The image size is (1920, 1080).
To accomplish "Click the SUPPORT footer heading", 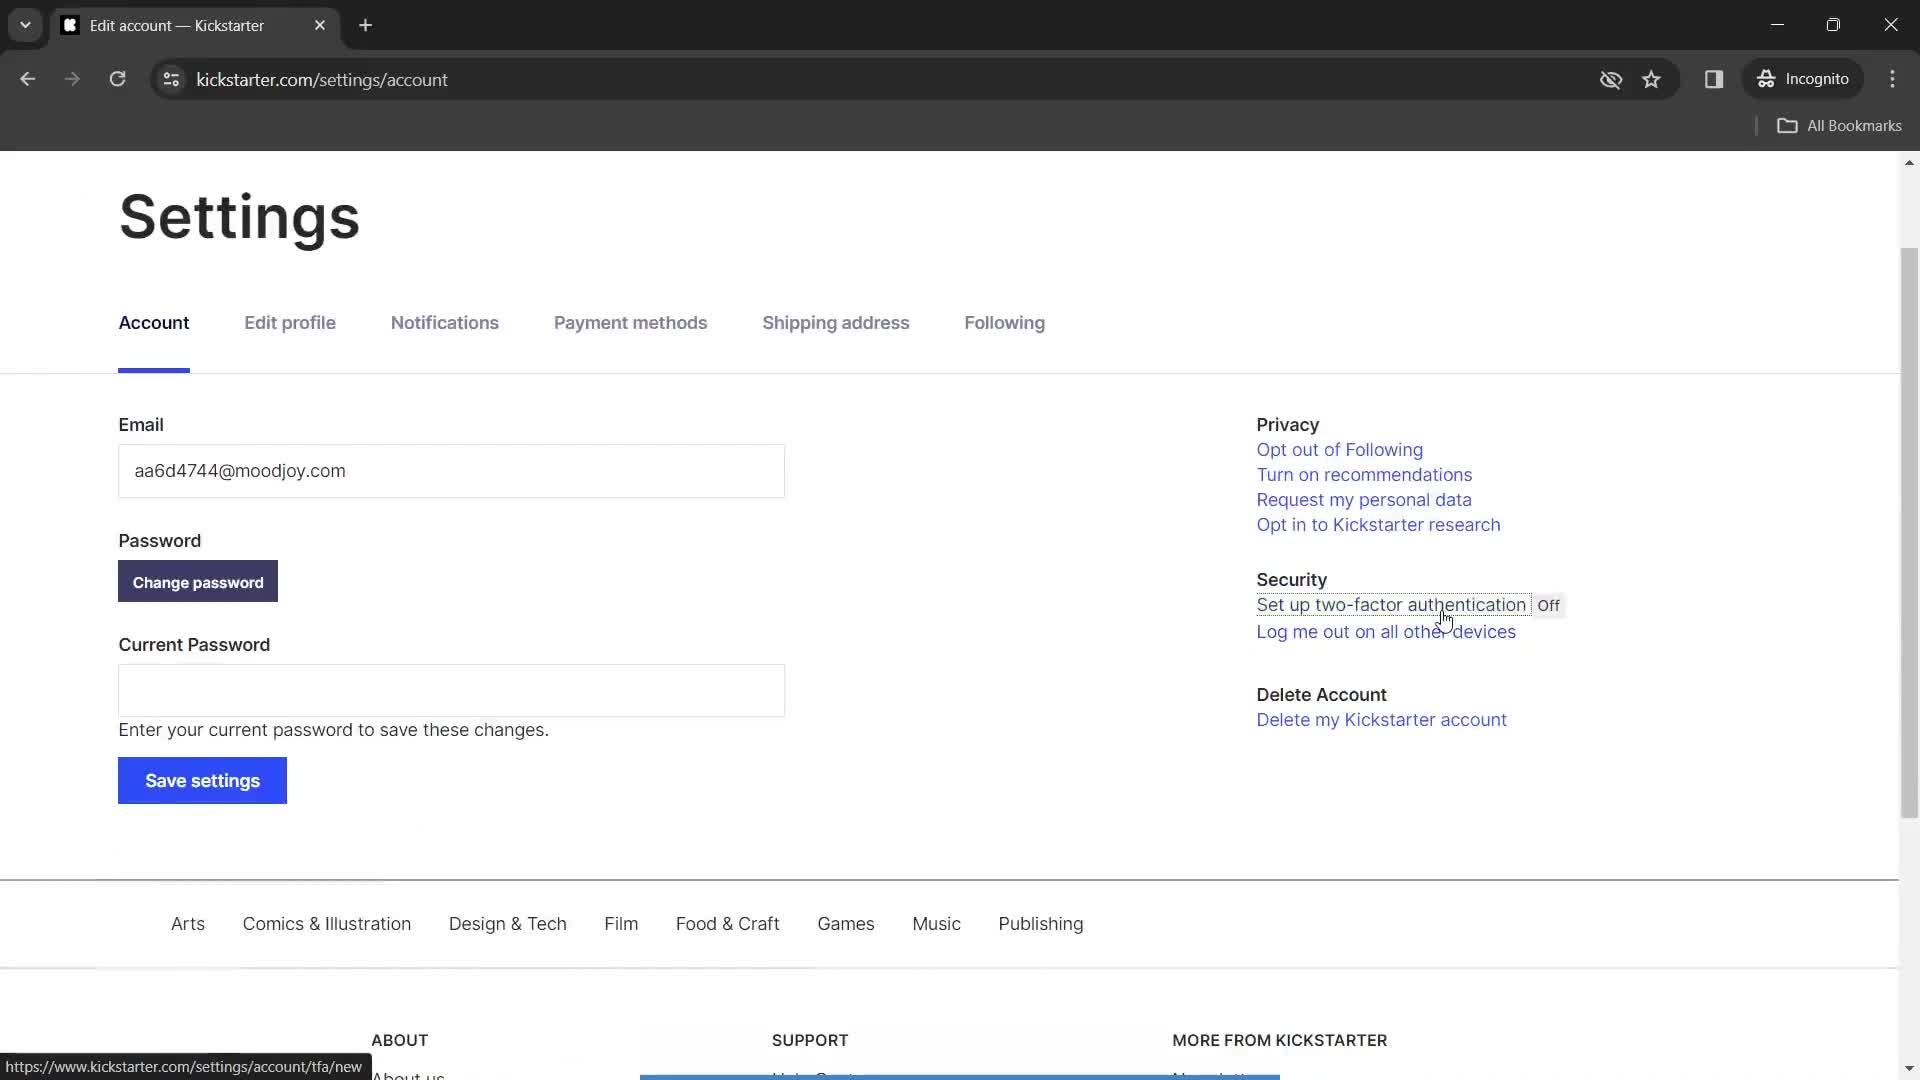I will (810, 1040).
